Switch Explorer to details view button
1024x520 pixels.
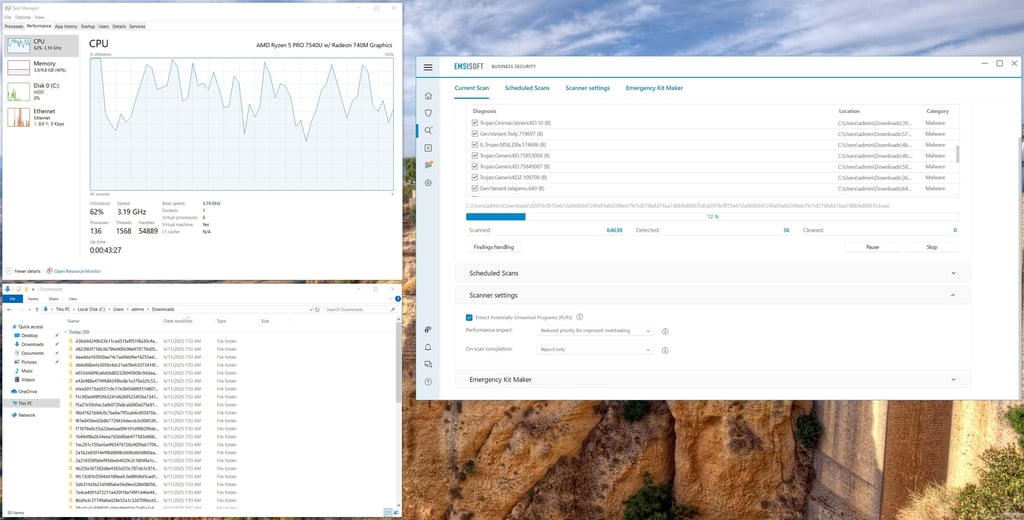[388, 513]
